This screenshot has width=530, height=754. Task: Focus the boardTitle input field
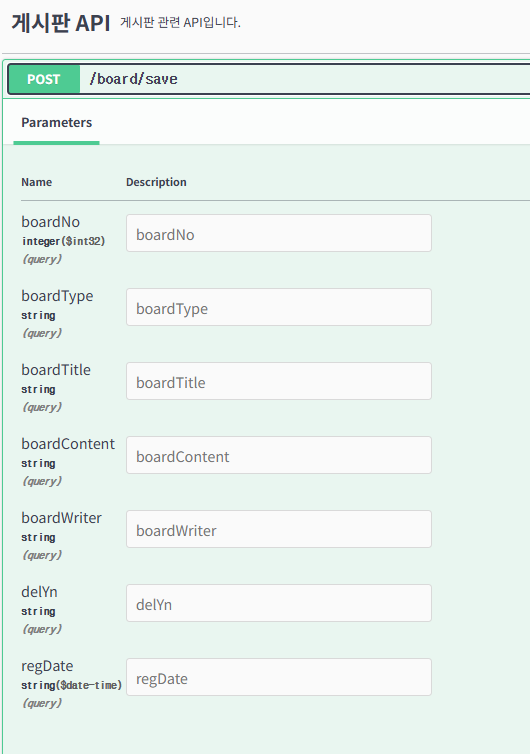(x=279, y=381)
